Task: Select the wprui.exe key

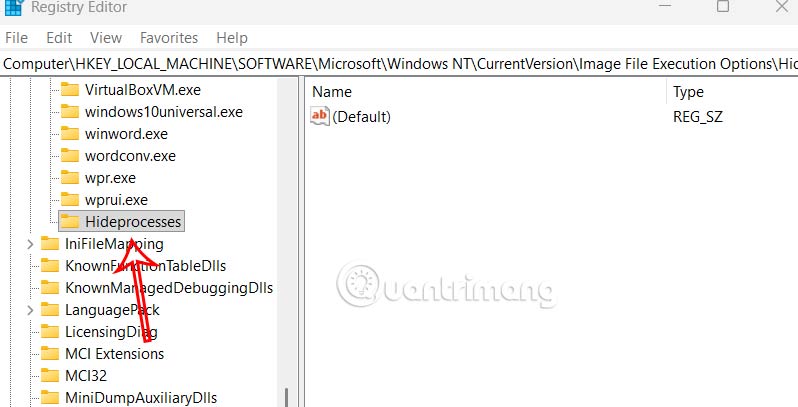Action: [117, 200]
